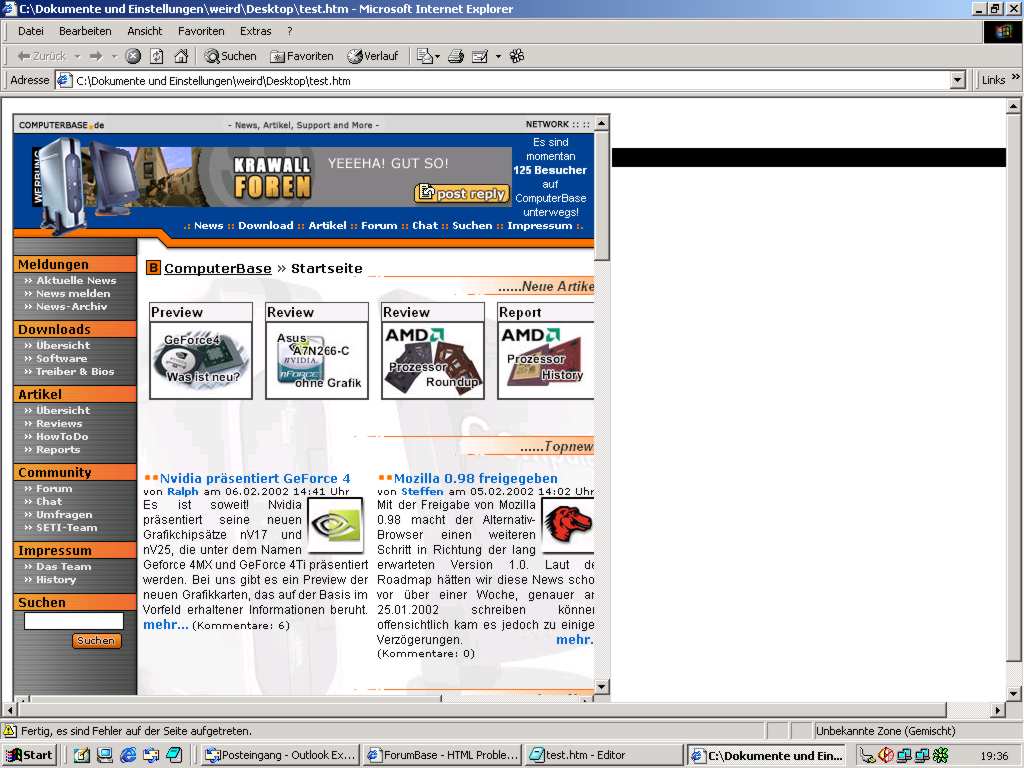Click the Download link in the site navigation
This screenshot has width=1024, height=768.
[x=266, y=225]
